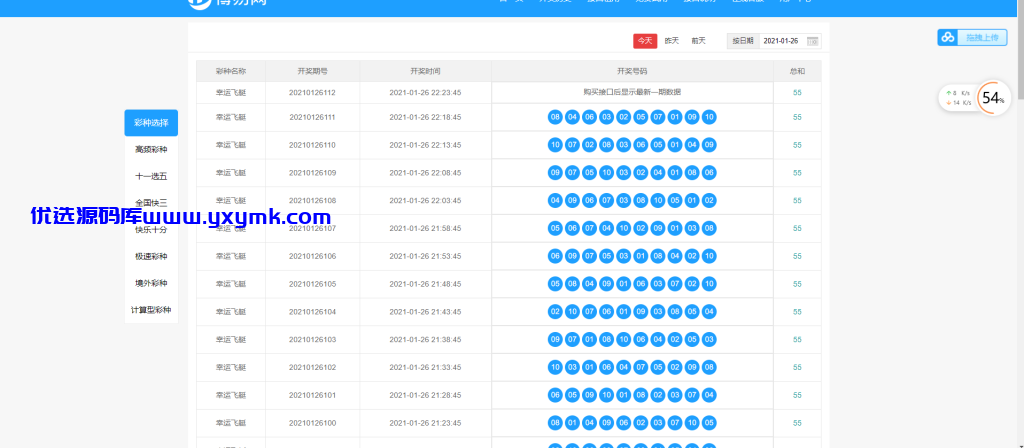Click ball 09 in row 20210126109

[556, 173]
